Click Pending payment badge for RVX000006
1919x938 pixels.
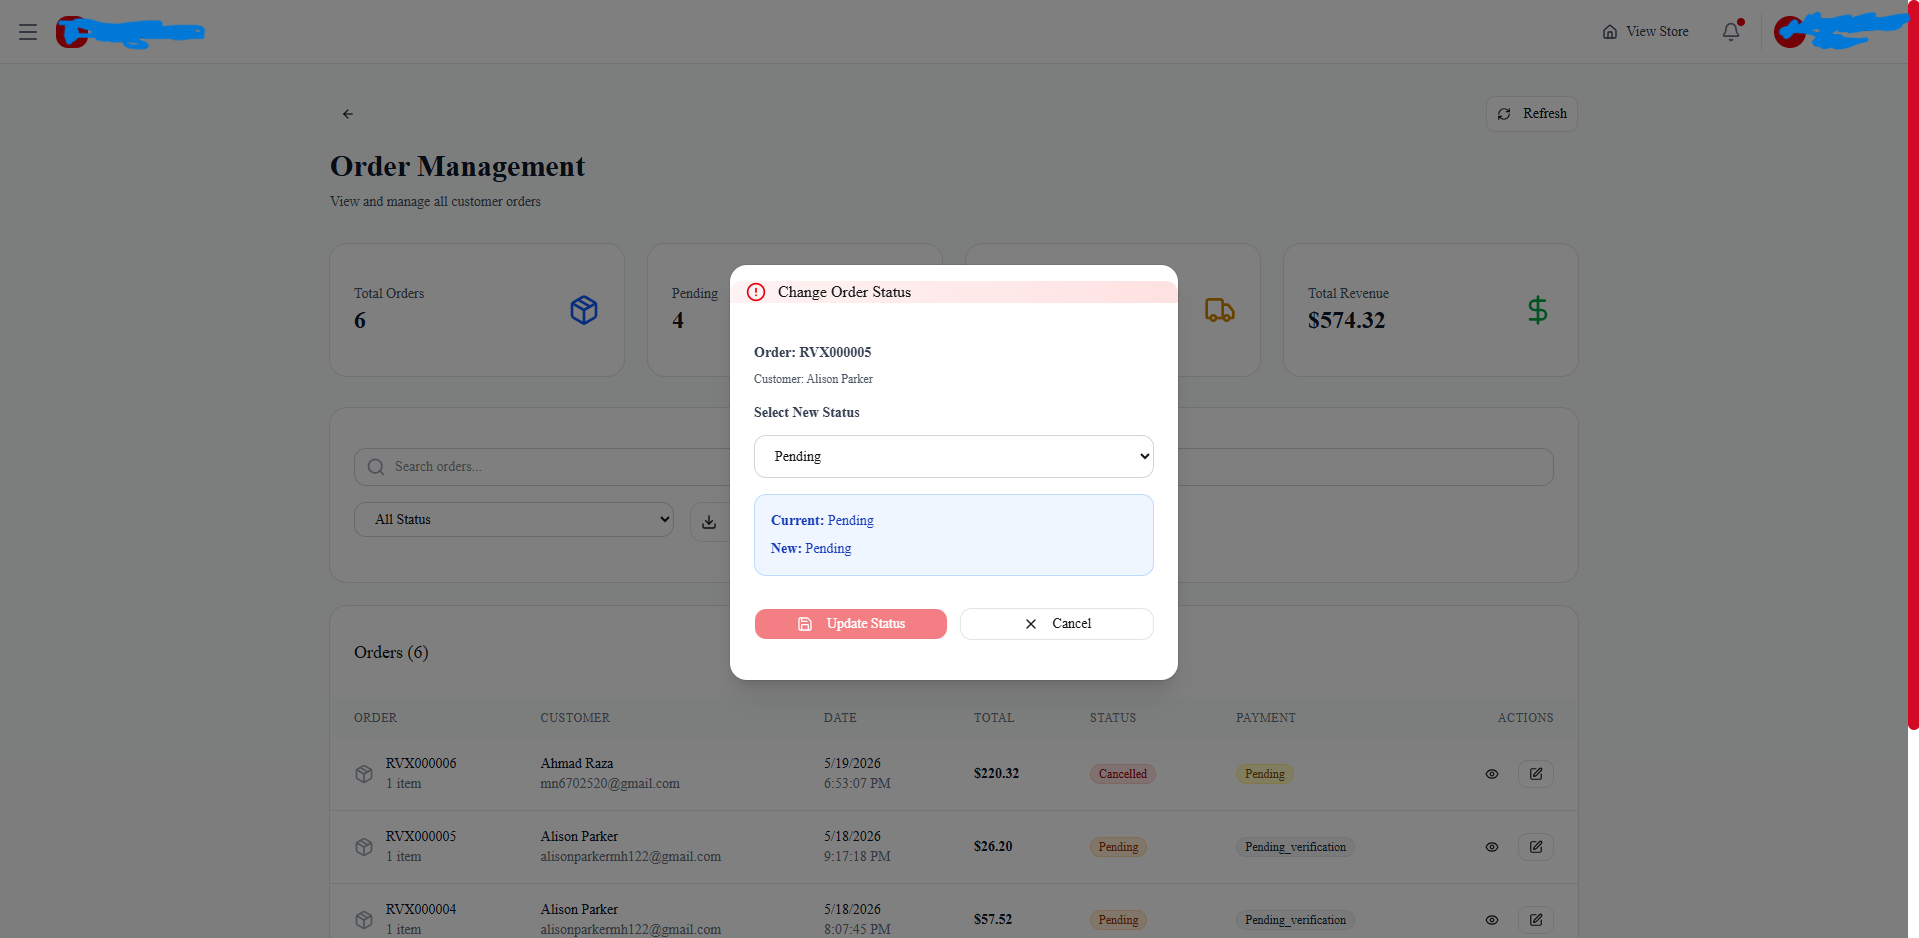click(1264, 774)
